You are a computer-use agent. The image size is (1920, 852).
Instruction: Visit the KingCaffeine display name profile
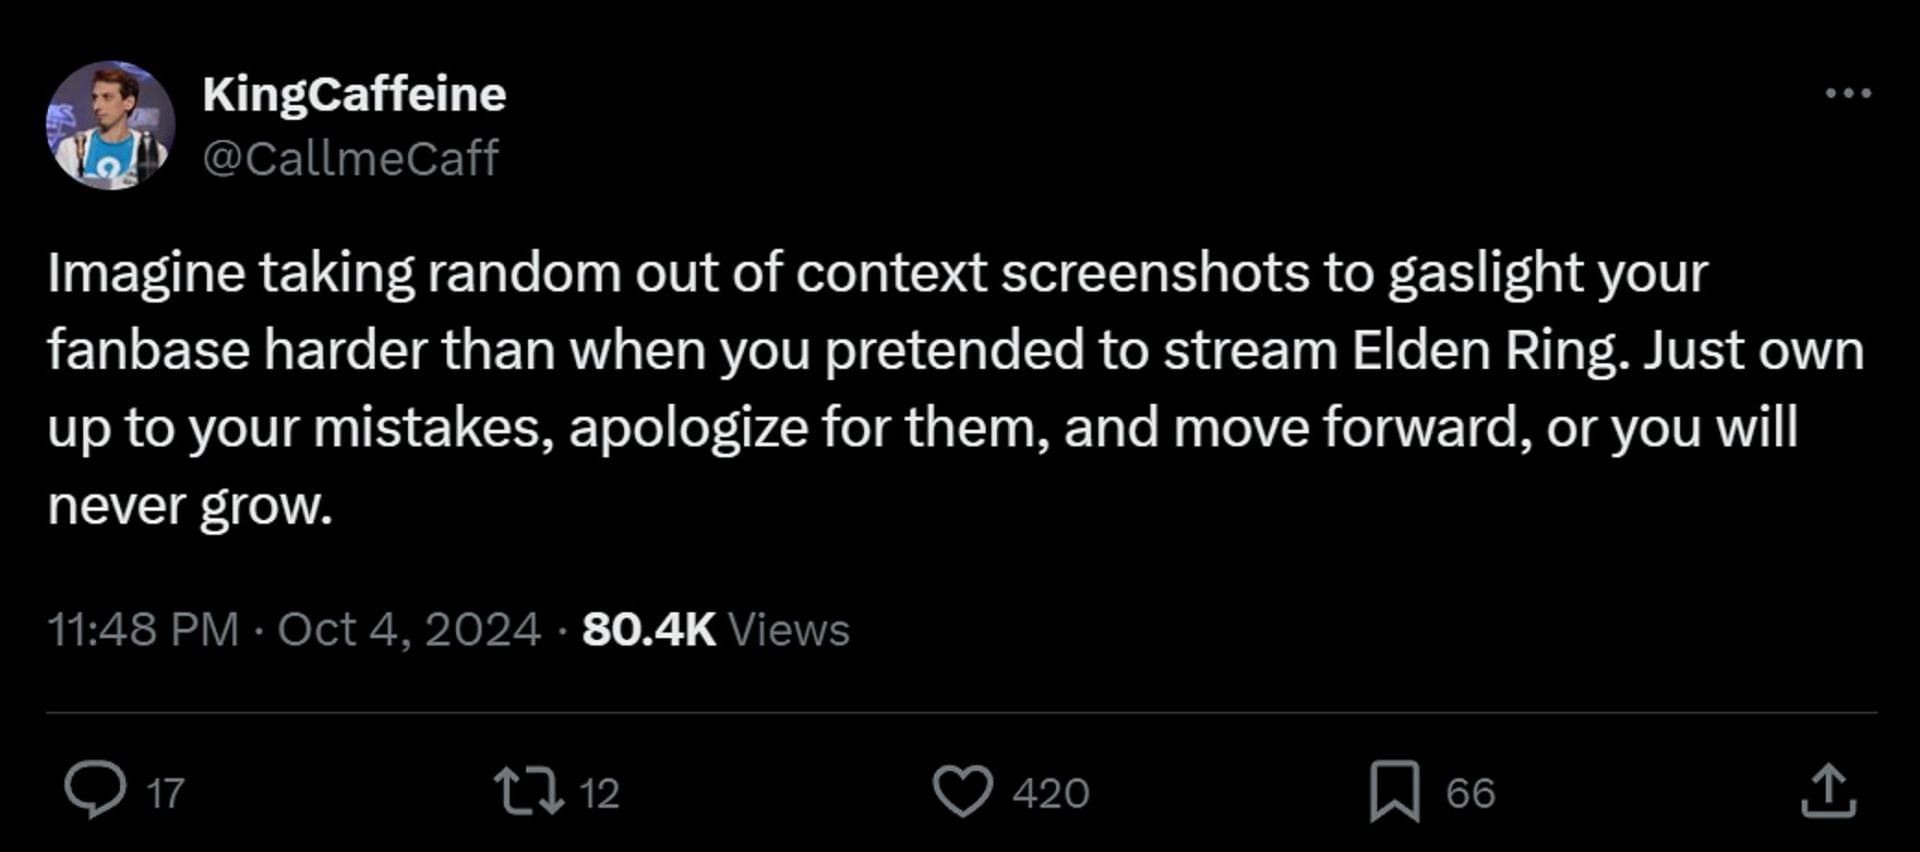click(x=354, y=94)
